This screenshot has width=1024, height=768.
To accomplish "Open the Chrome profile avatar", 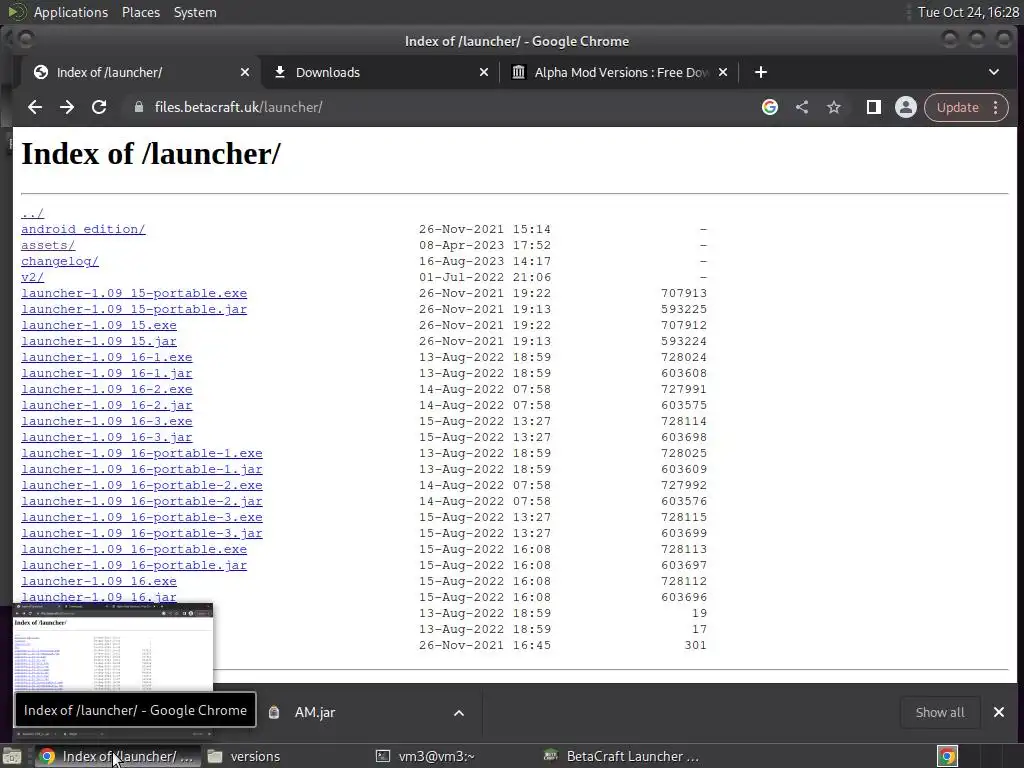I will pos(906,107).
